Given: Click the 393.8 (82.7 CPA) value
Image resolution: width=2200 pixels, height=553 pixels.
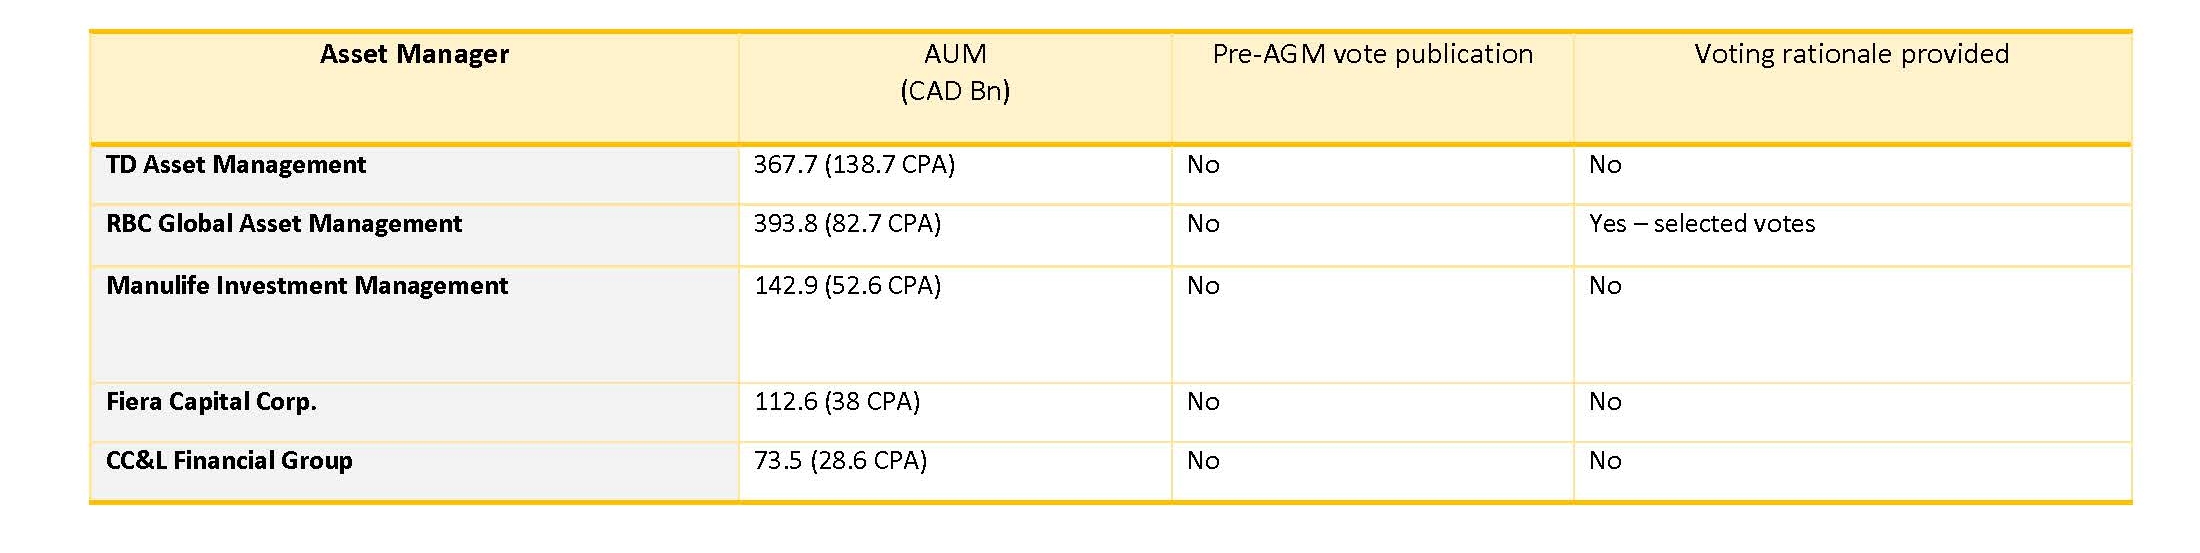Looking at the screenshot, I should (847, 224).
